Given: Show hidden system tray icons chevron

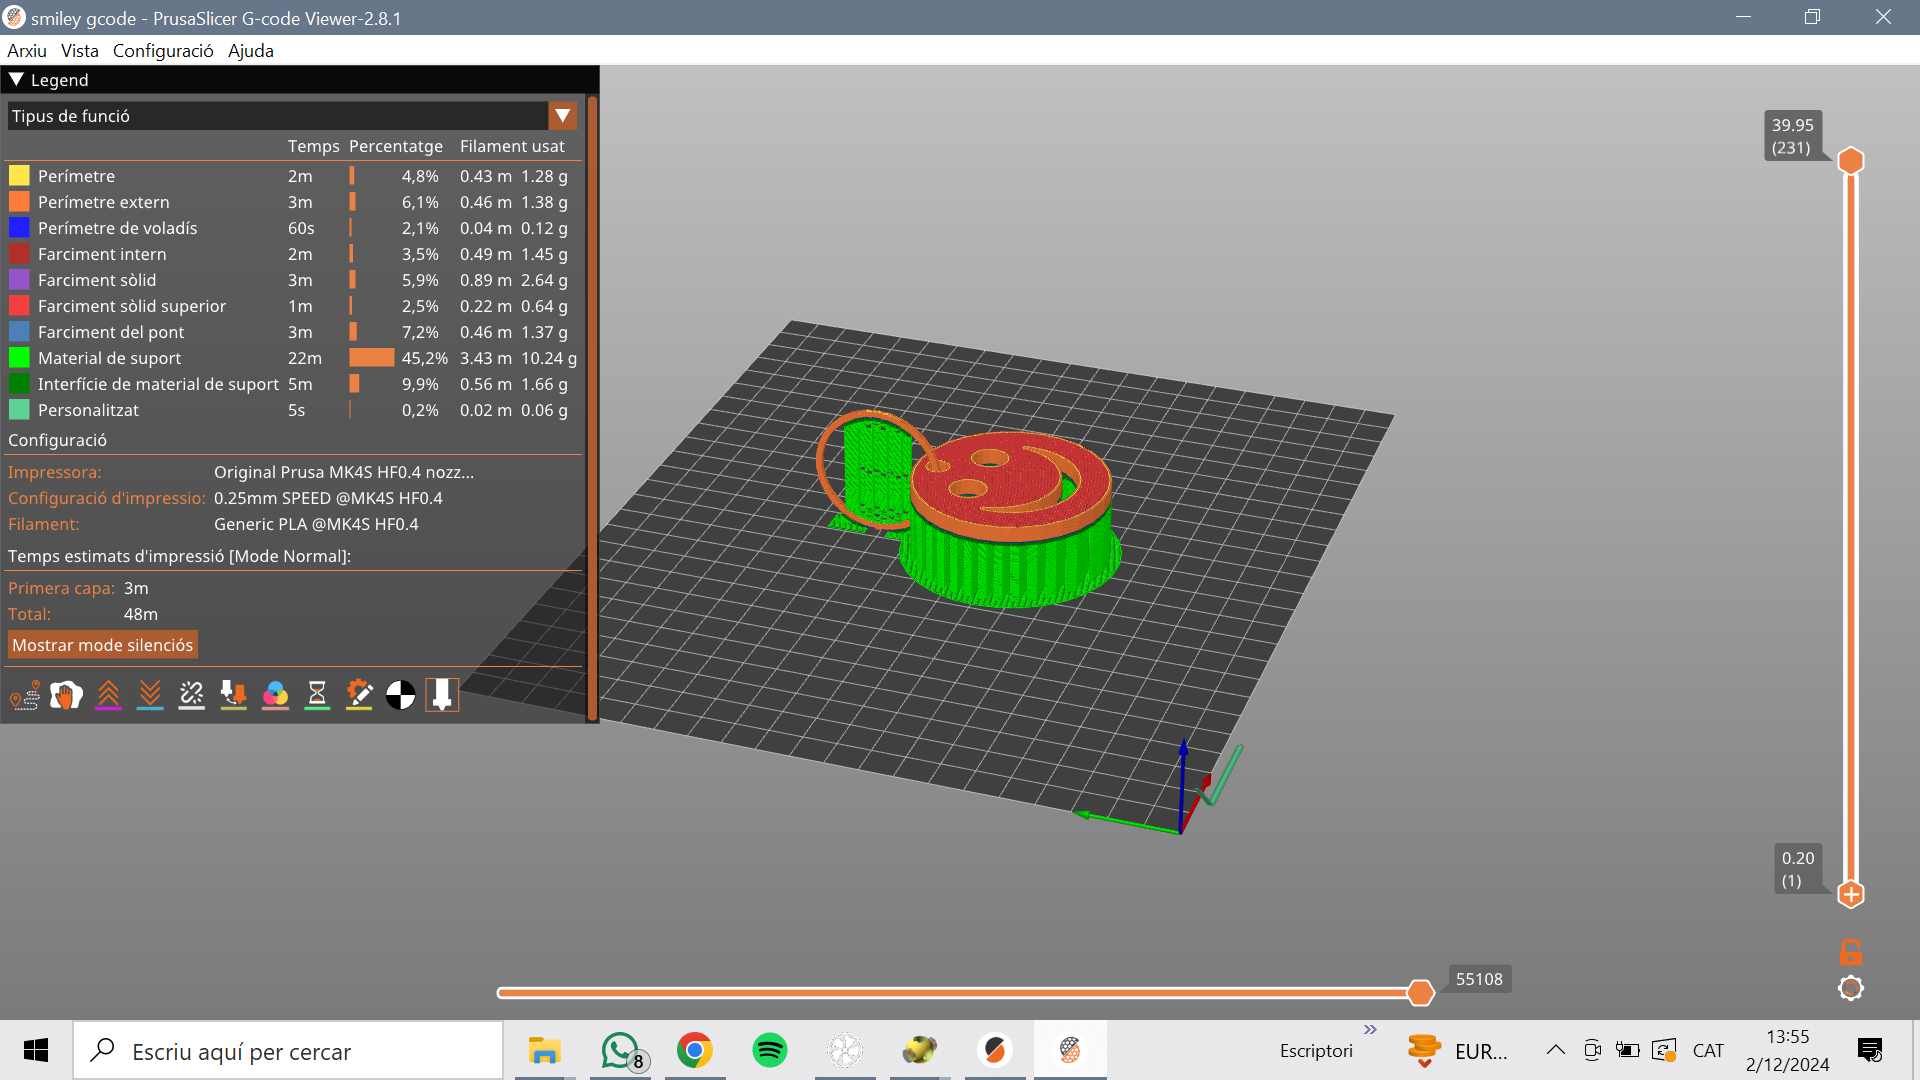Looking at the screenshot, I should pyautogui.click(x=1556, y=1050).
